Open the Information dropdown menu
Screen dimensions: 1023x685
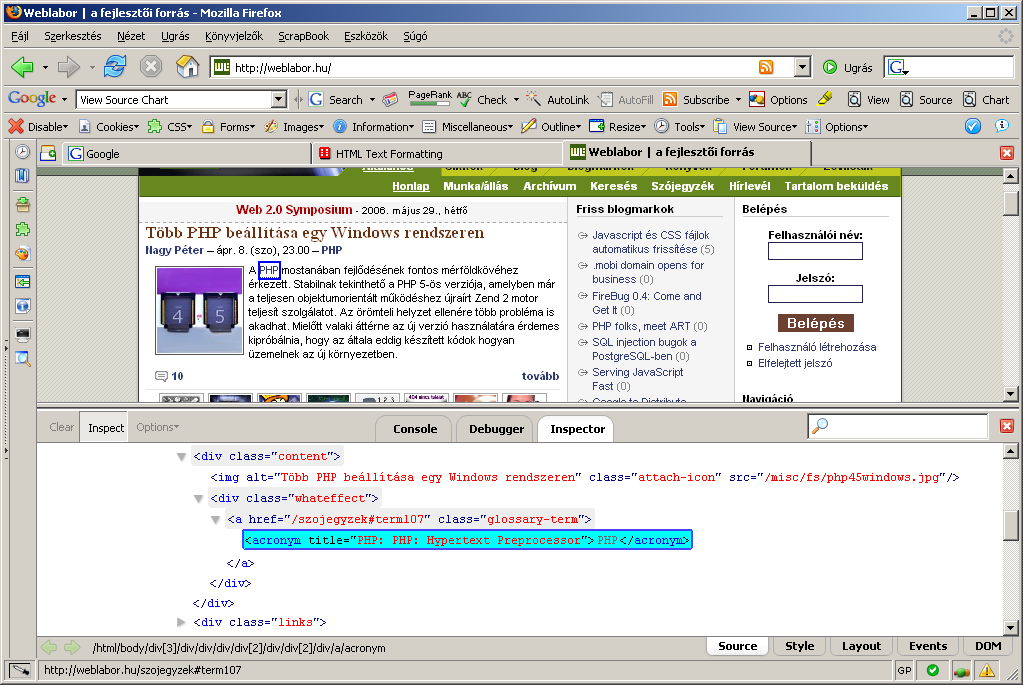[x=373, y=127]
